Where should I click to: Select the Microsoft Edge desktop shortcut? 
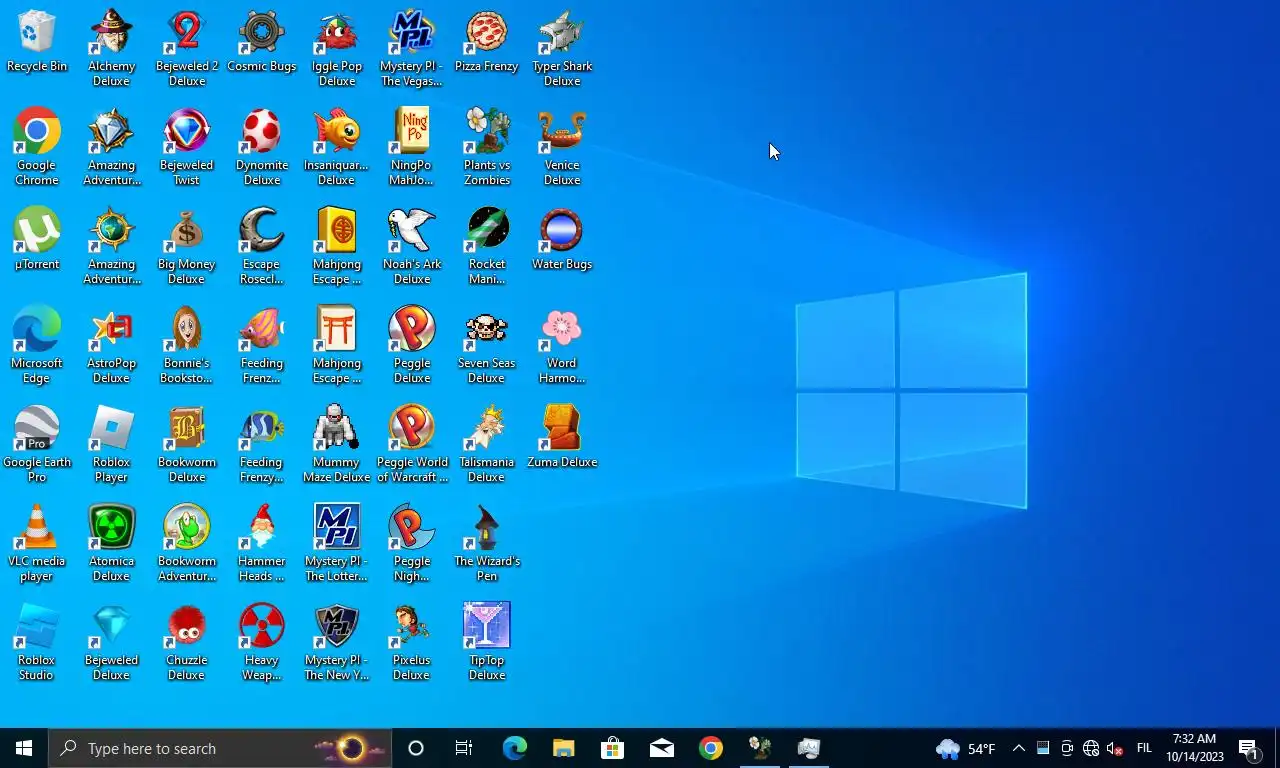(x=37, y=345)
